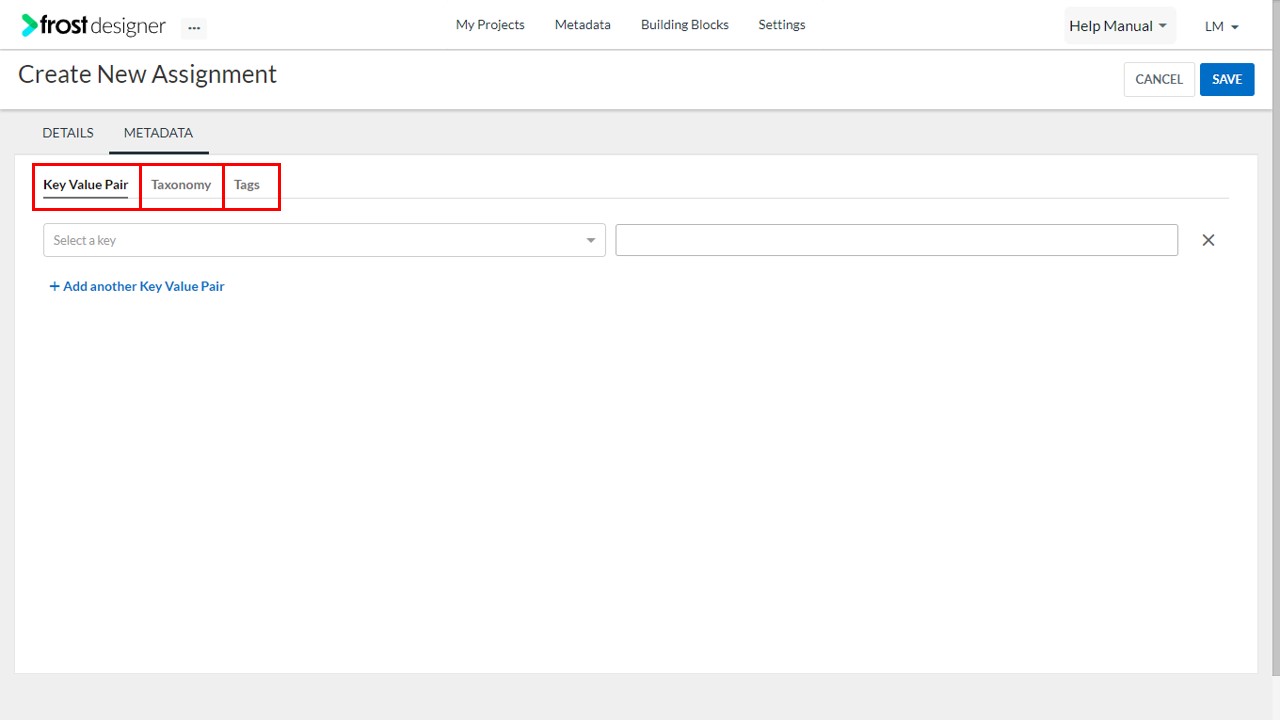Viewport: 1280px width, 720px height.
Task: Select the Key Value Pair sub-tab
Action: (x=86, y=185)
